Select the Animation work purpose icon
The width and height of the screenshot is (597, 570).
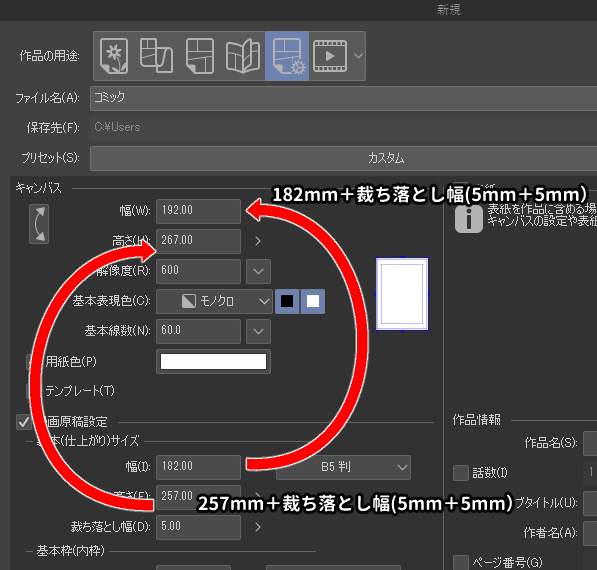tap(330, 56)
